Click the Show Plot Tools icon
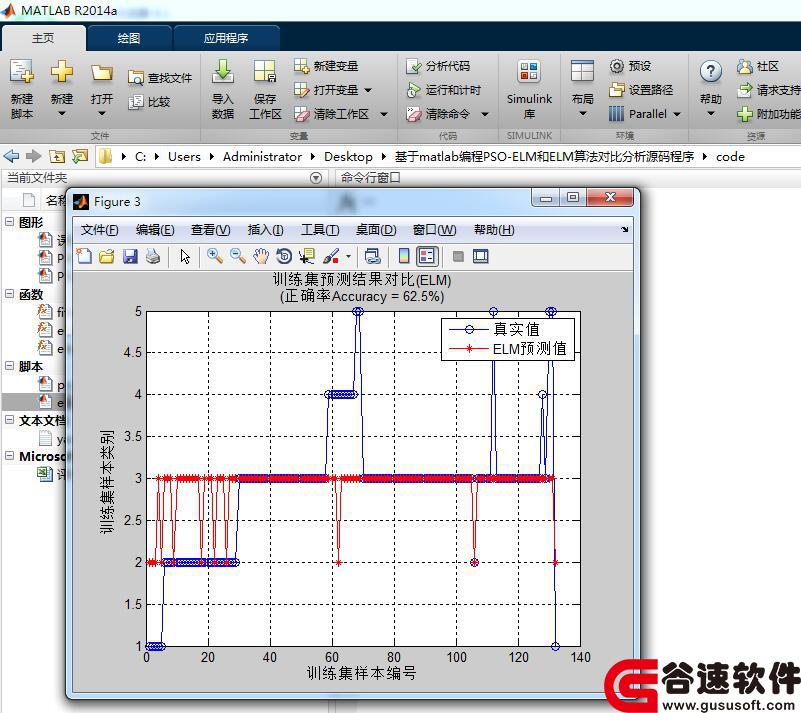 point(481,256)
